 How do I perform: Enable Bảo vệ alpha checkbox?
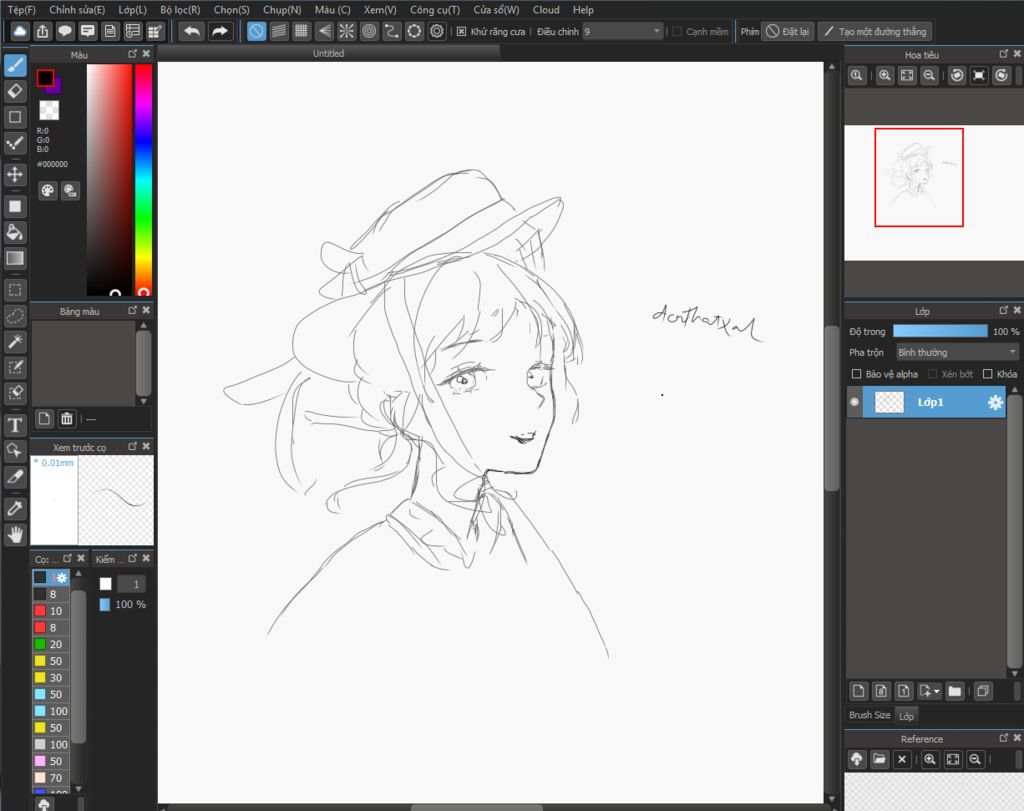856,374
